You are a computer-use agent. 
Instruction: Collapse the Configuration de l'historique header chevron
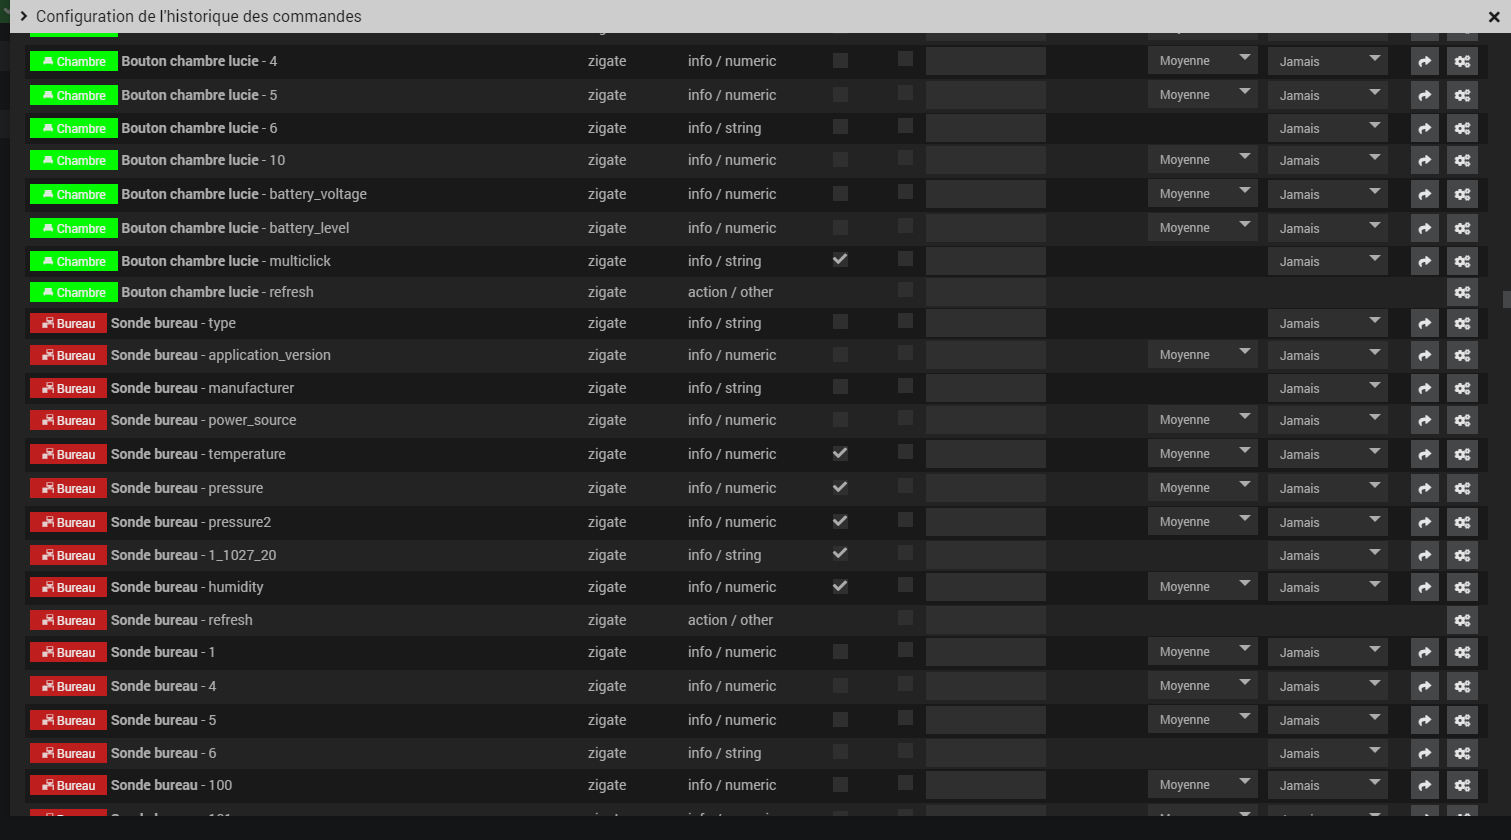pyautogui.click(x=23, y=16)
